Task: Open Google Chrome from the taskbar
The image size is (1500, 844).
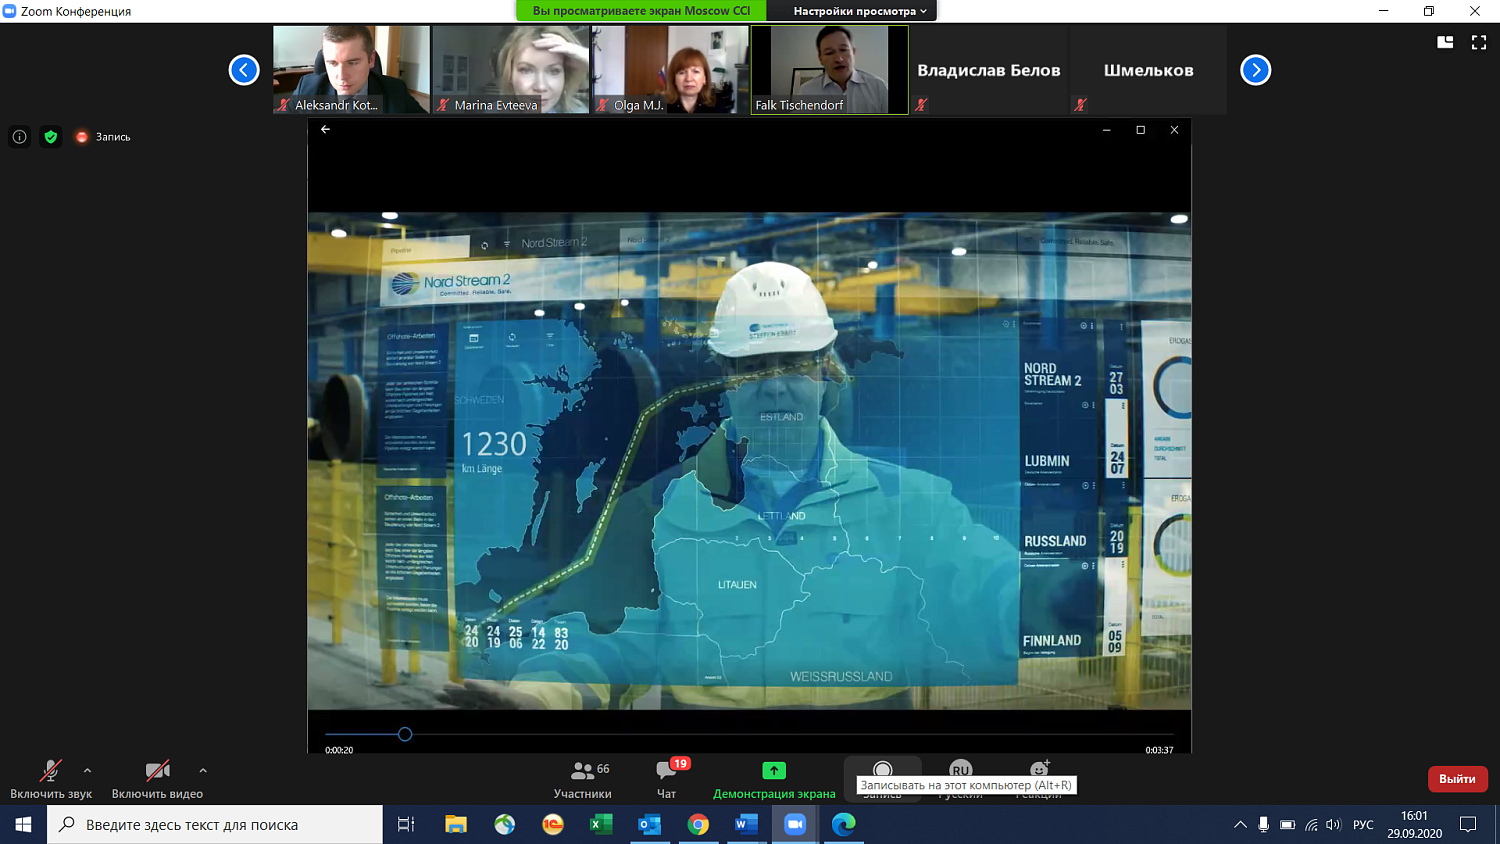Action: tap(698, 824)
